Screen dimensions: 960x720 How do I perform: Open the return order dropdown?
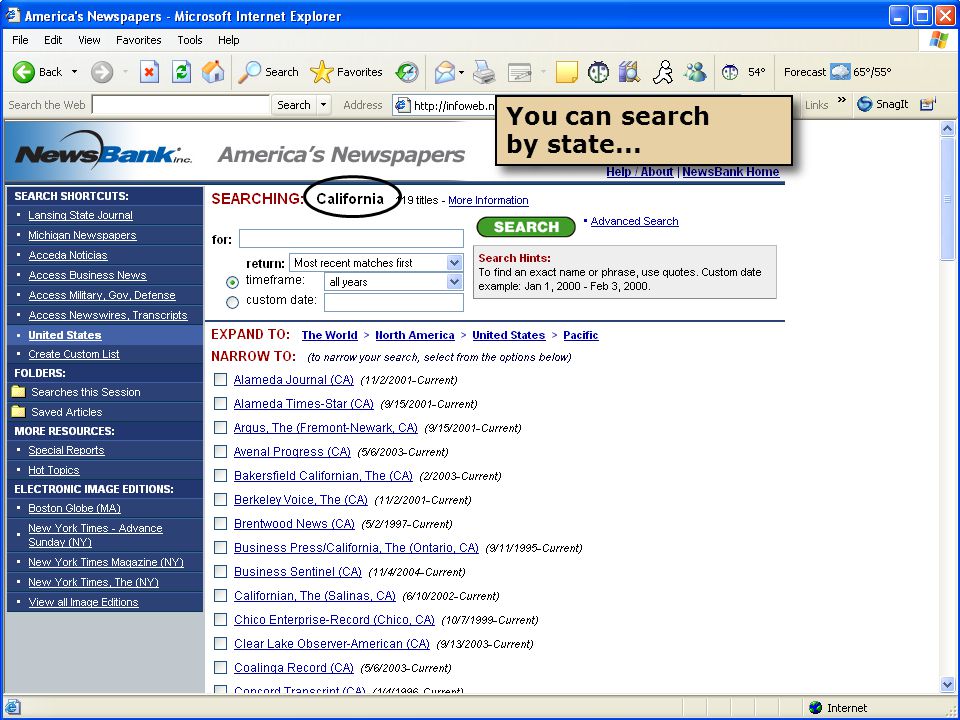click(x=454, y=263)
